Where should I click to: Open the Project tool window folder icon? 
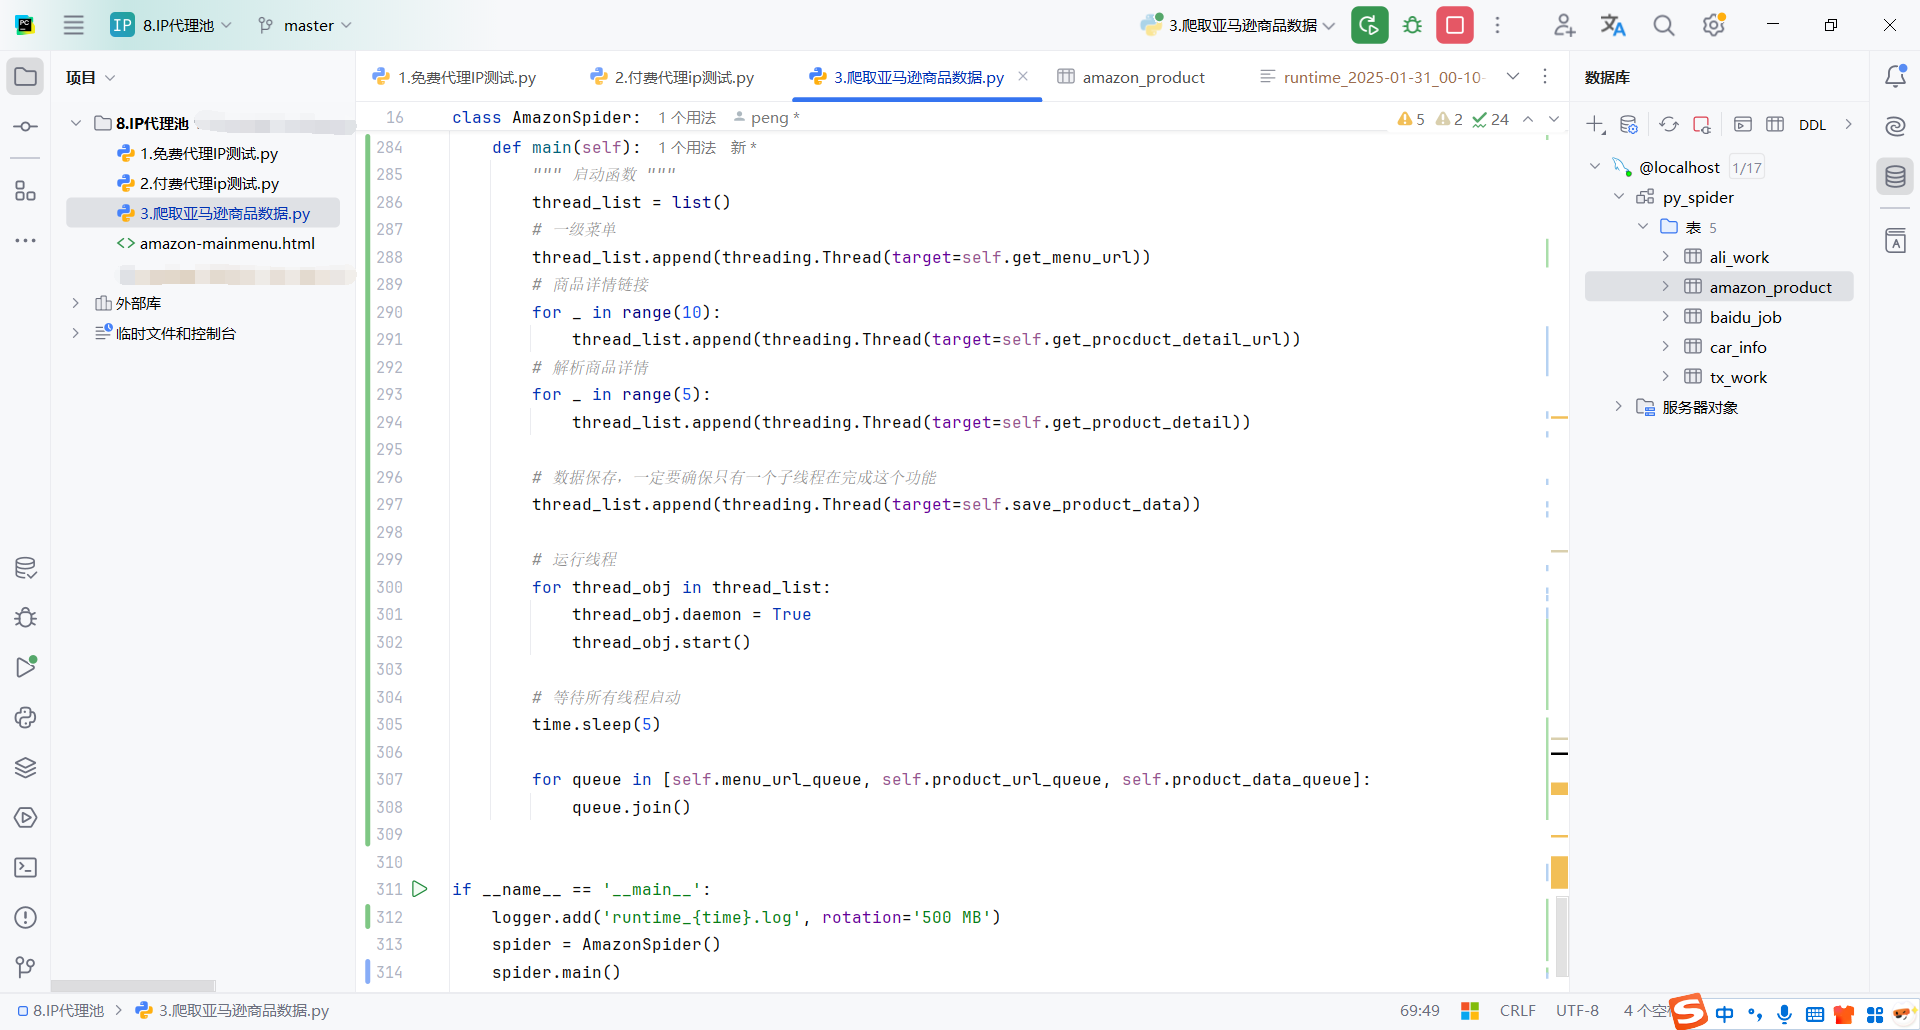pos(25,77)
